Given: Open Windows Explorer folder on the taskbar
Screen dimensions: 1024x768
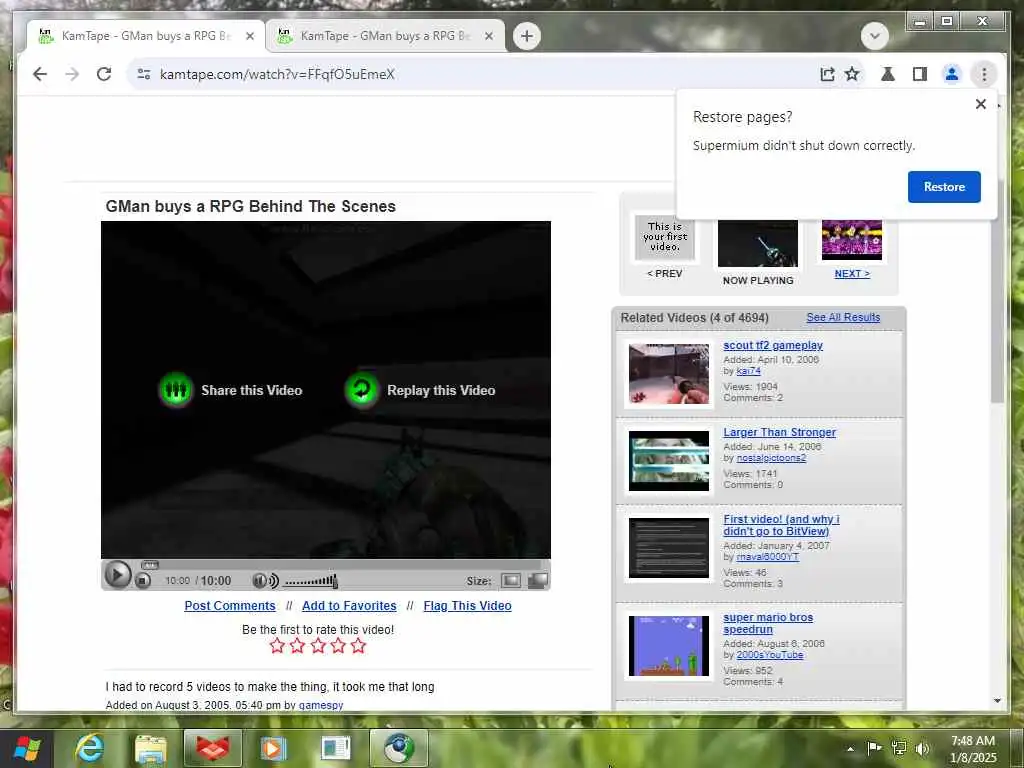Looking at the screenshot, I should pos(151,748).
